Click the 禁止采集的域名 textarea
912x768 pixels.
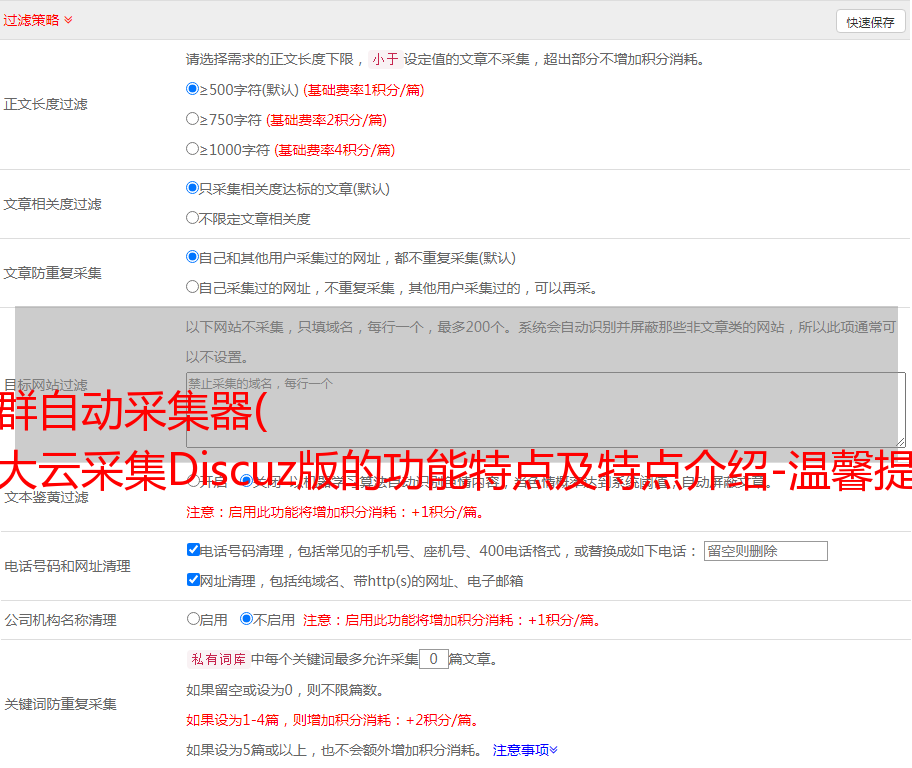pos(546,410)
